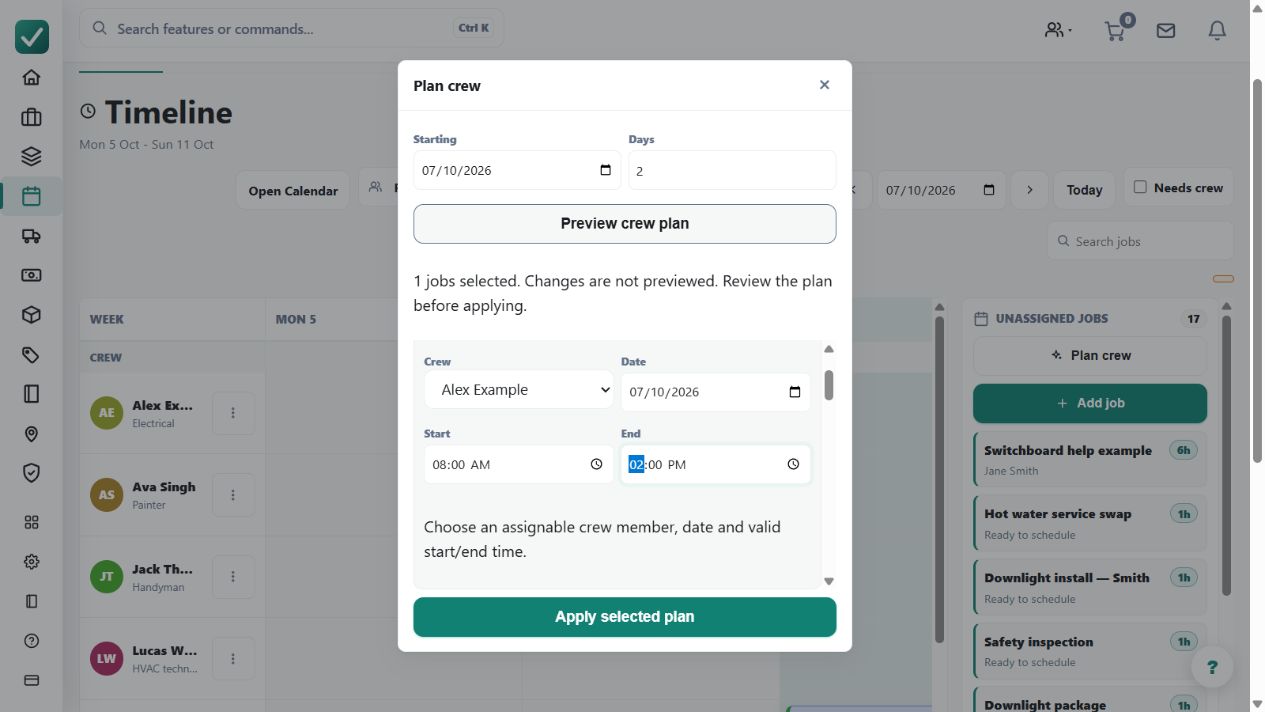This screenshot has height=712, width=1265.
Task: Open the shopping cart icon
Action: tap(1115, 30)
